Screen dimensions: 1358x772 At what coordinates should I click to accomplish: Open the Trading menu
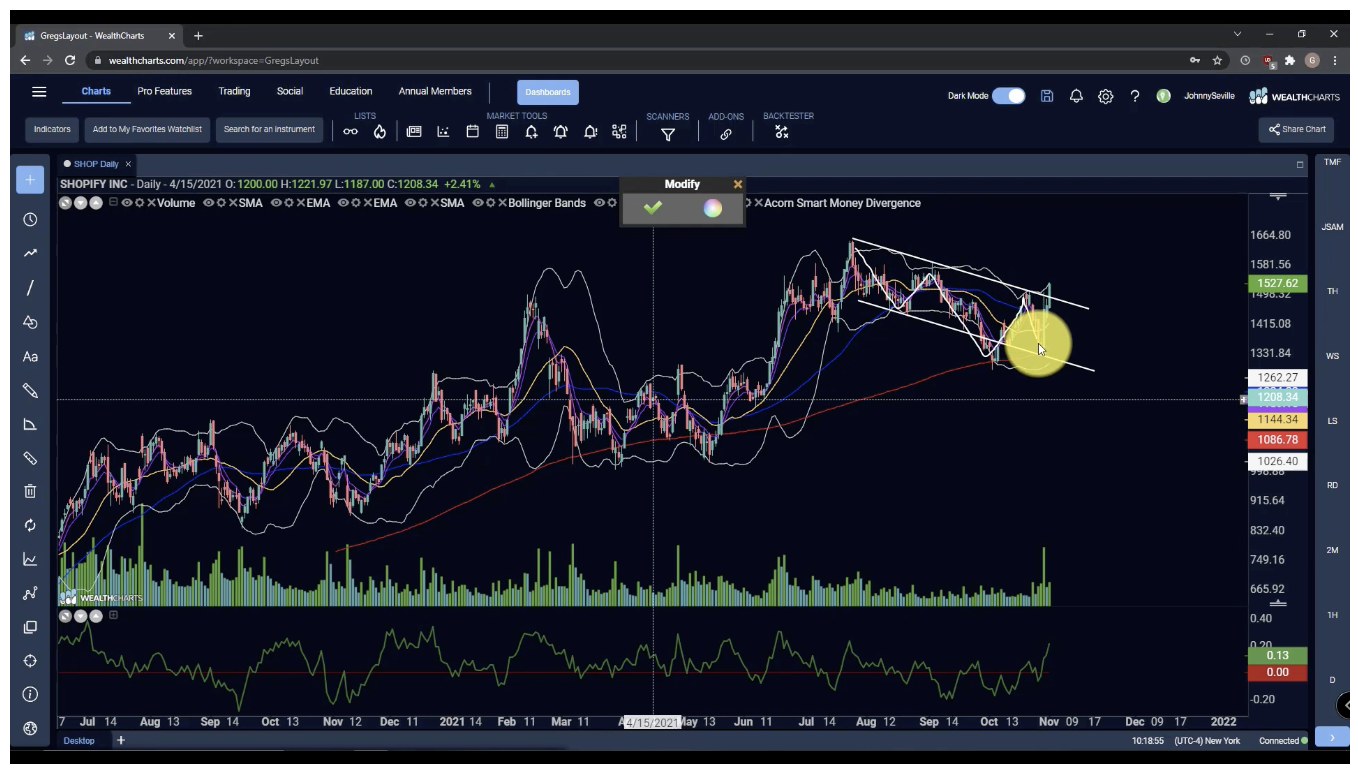(234, 91)
